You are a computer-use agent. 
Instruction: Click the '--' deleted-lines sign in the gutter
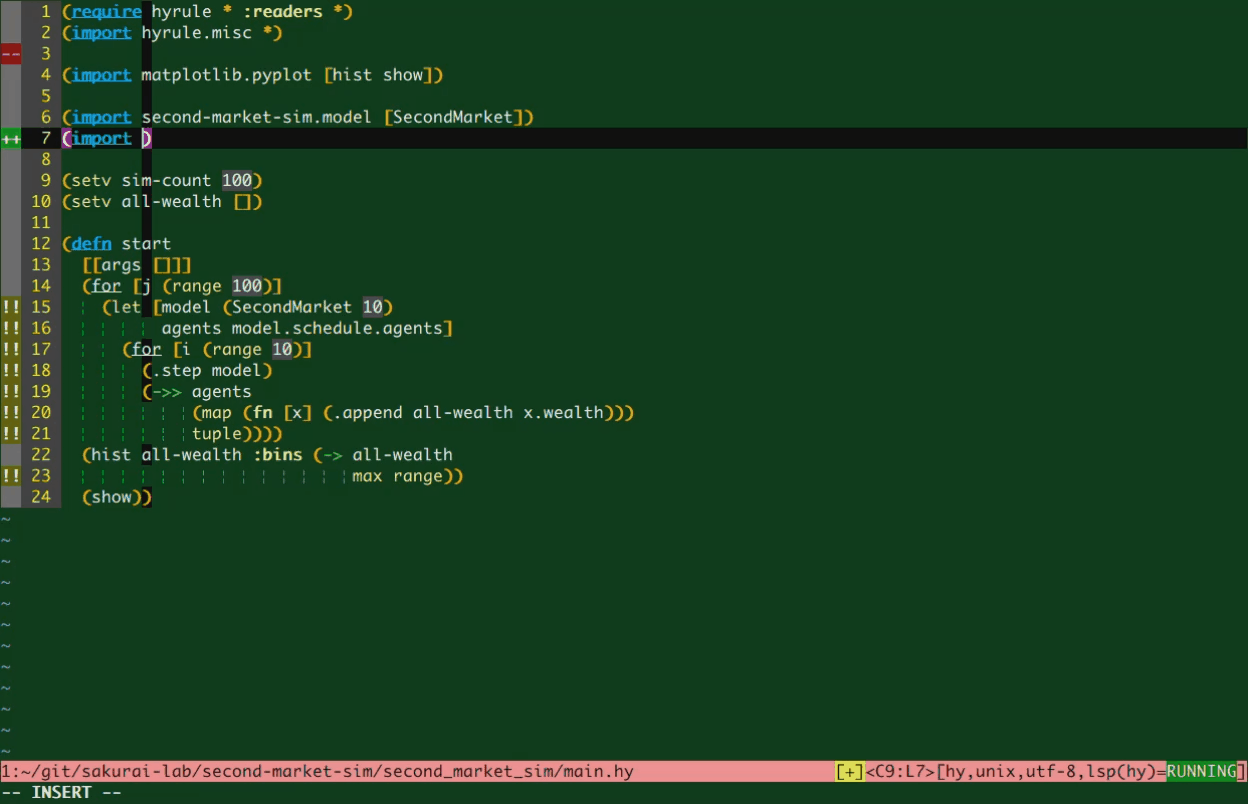pos(10,53)
